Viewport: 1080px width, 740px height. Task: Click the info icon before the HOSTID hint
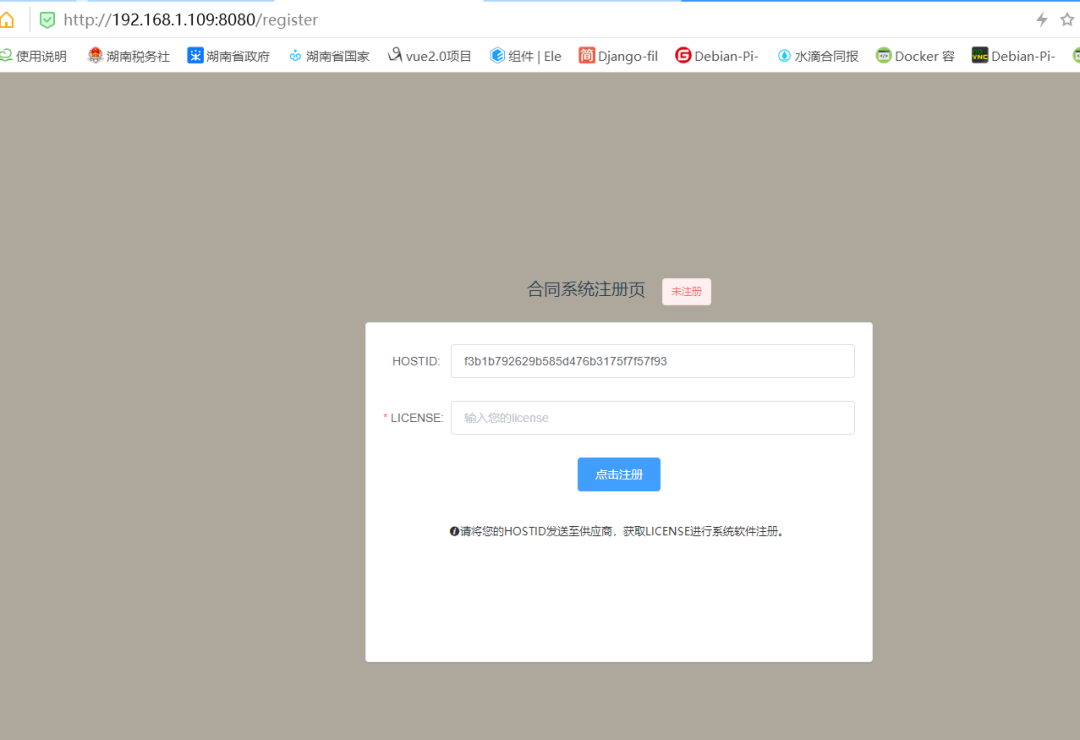(x=455, y=531)
